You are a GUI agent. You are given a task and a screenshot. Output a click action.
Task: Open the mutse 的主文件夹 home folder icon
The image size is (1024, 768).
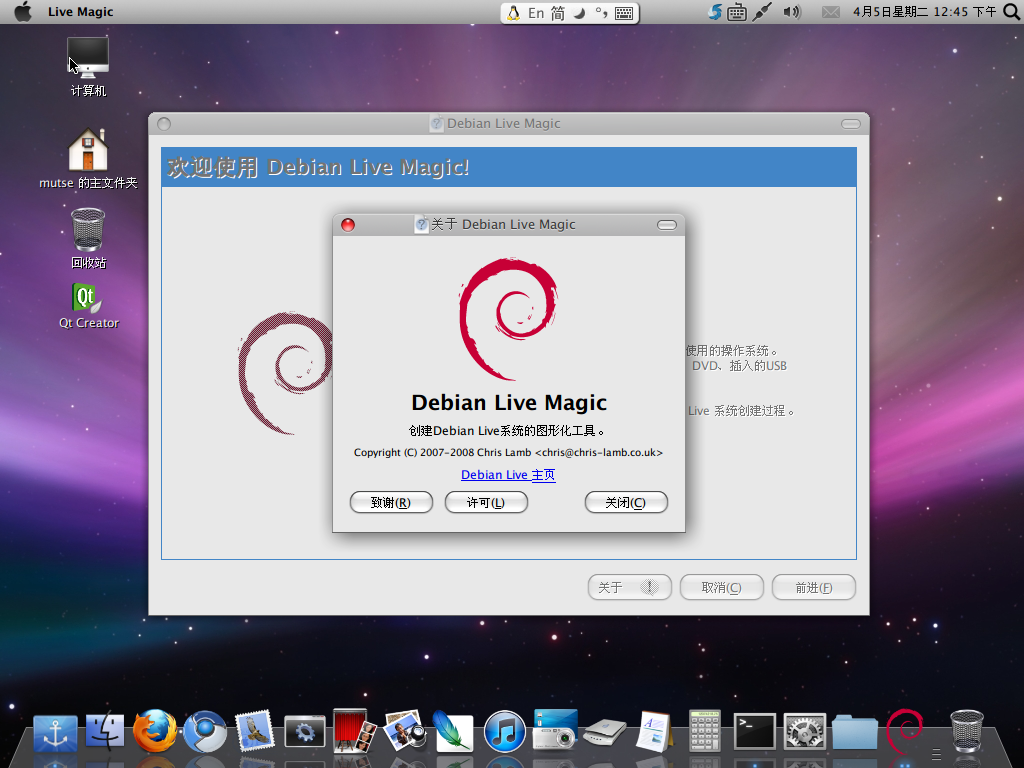(88, 159)
